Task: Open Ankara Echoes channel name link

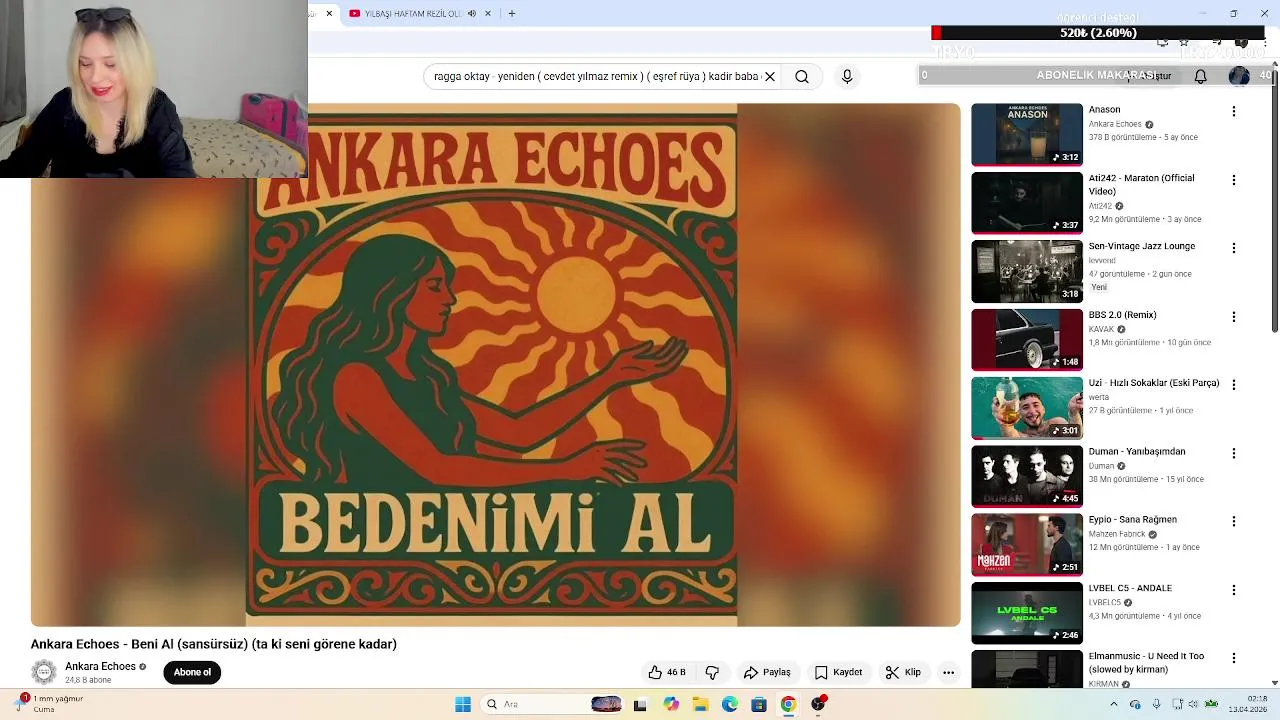Action: click(100, 666)
